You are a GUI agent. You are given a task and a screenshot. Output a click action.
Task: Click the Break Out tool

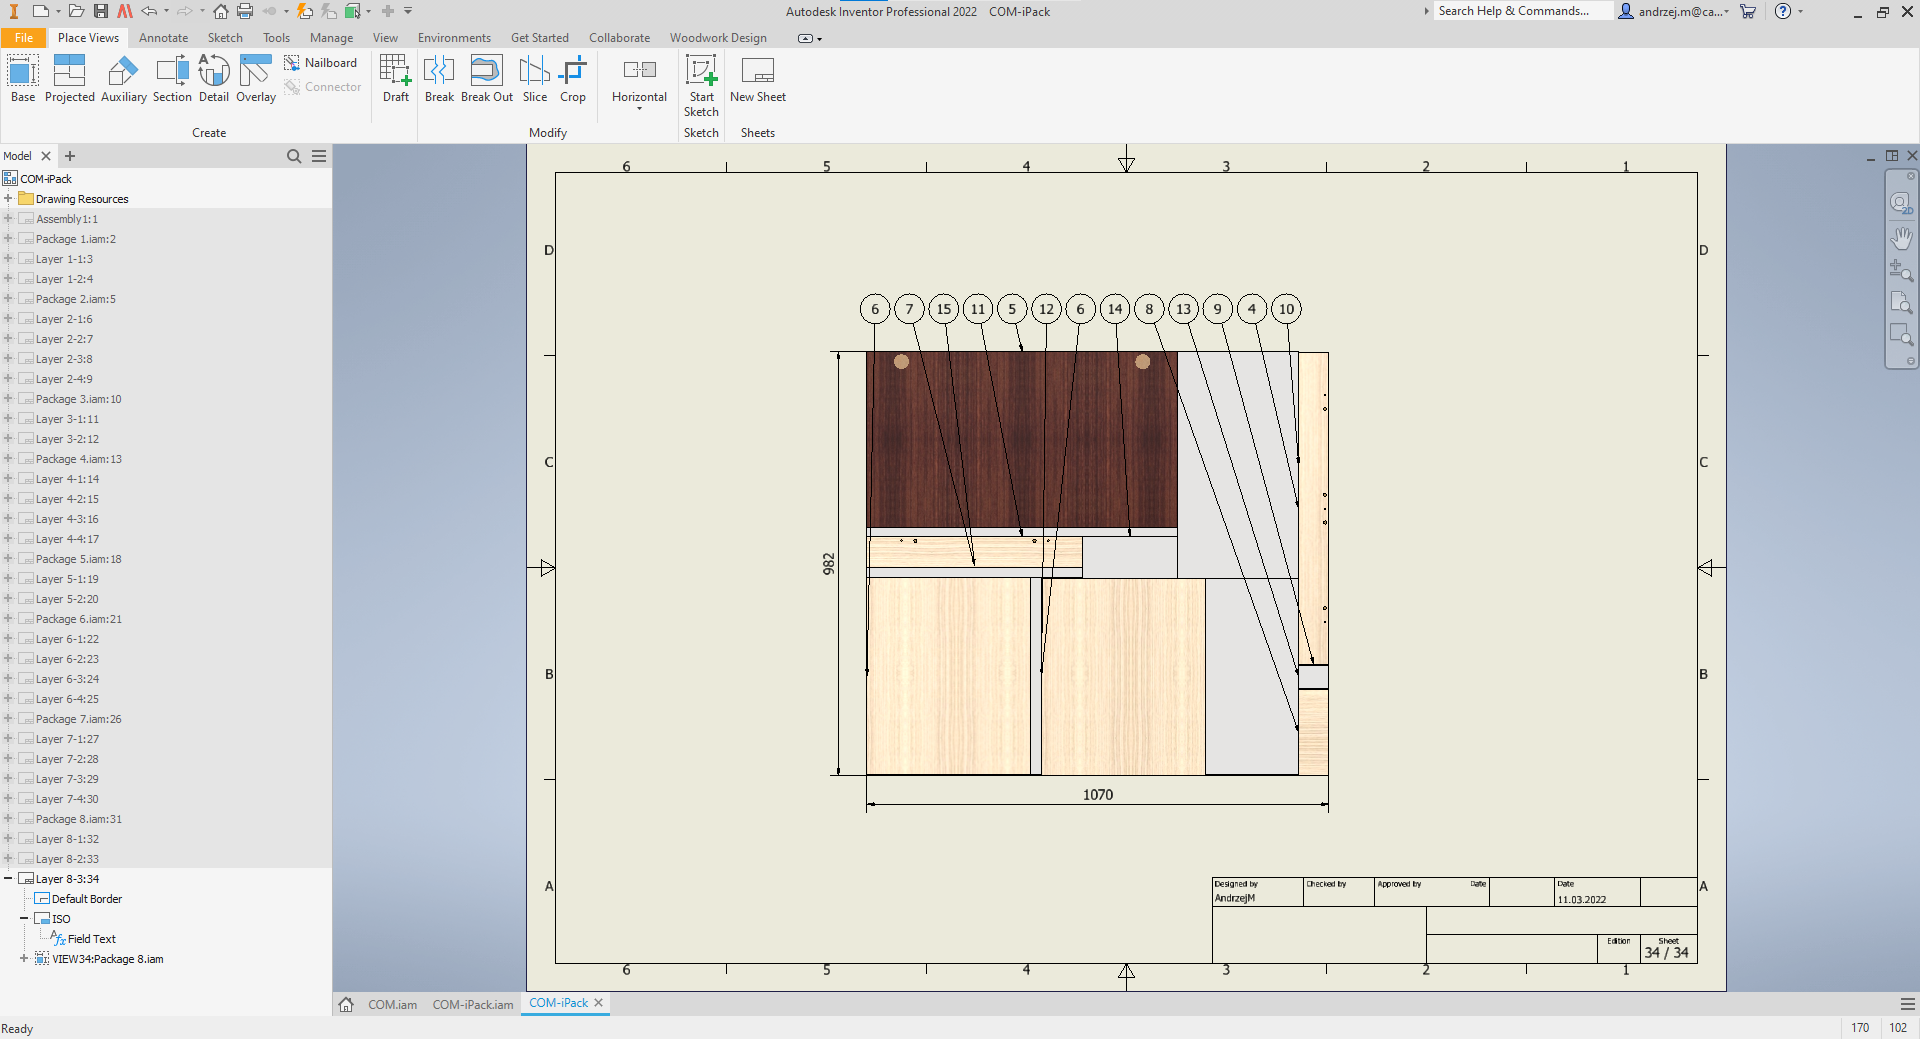point(486,78)
